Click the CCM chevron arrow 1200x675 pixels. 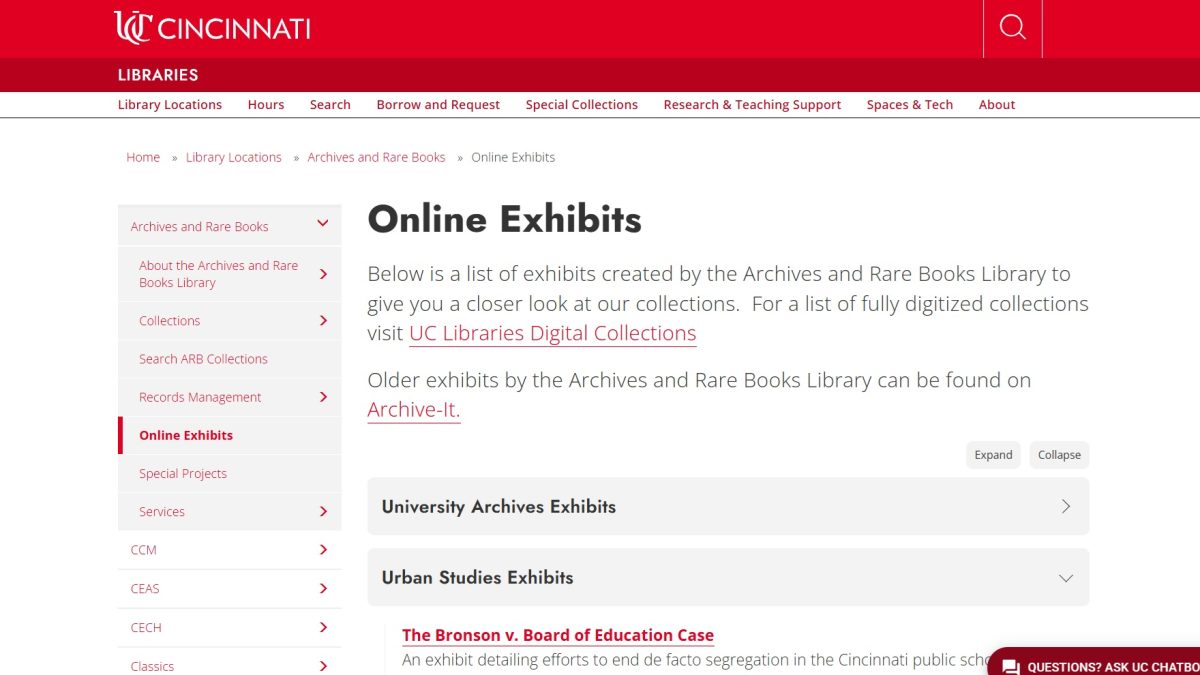[x=323, y=549]
